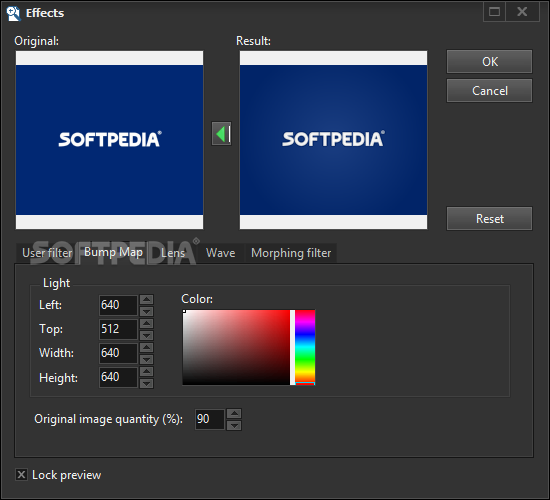Focus the Height input field
This screenshot has height=500, width=550.
tap(118, 377)
